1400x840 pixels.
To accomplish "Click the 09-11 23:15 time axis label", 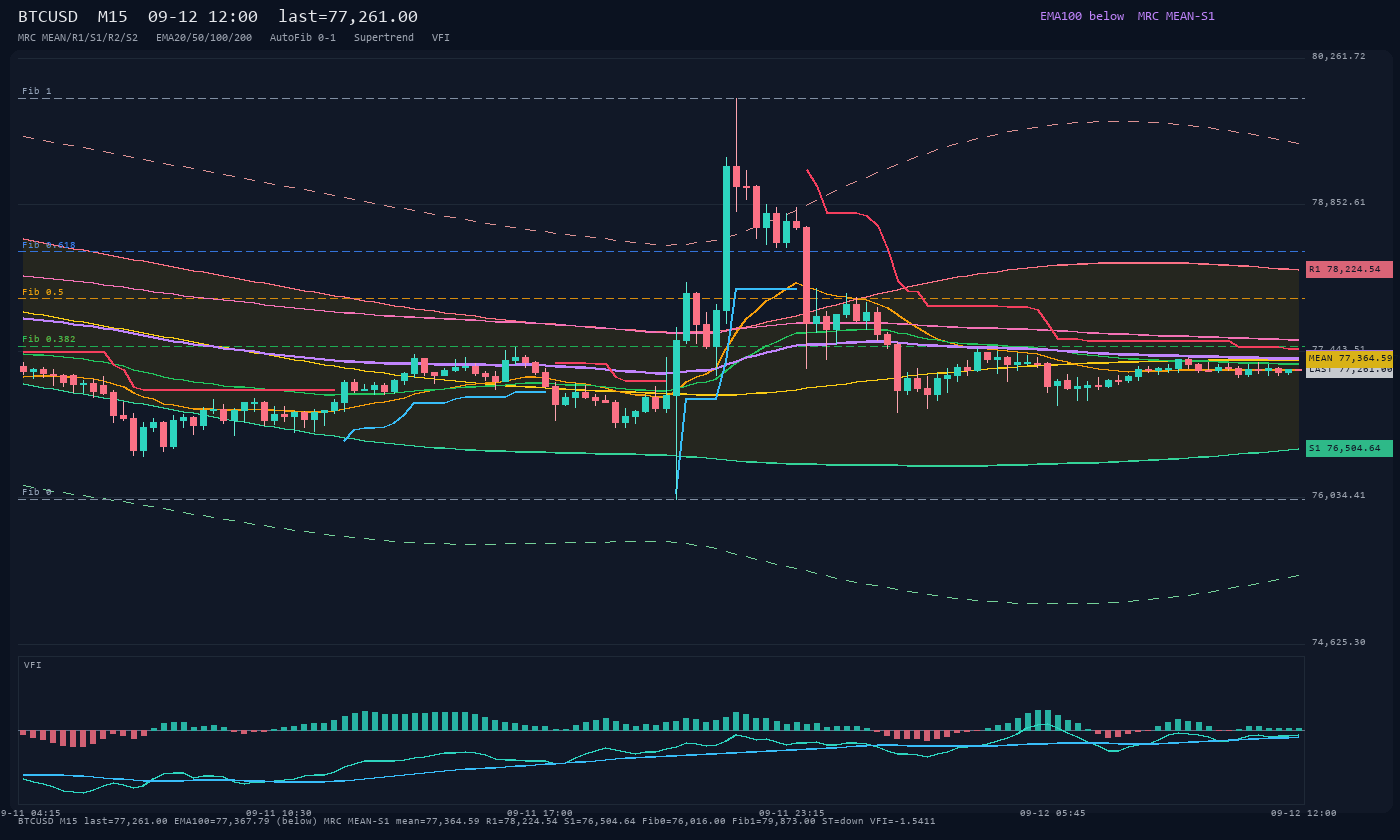I will coord(792,813).
